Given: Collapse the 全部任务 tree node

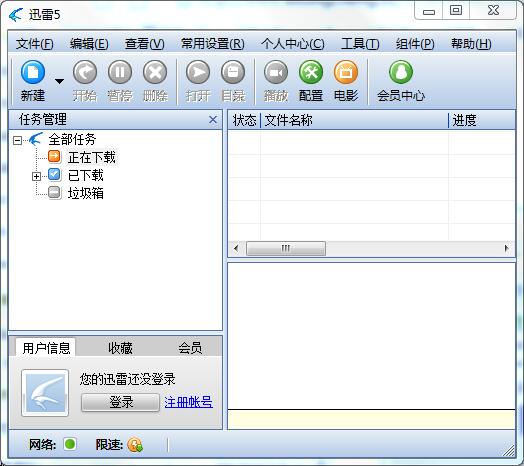Looking at the screenshot, I should tap(17, 140).
